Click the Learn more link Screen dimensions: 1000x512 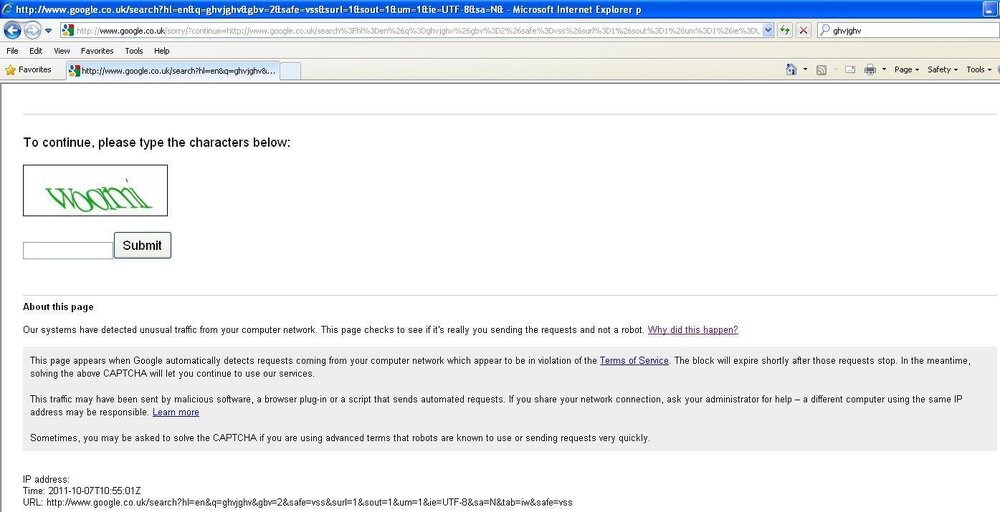(x=175, y=413)
